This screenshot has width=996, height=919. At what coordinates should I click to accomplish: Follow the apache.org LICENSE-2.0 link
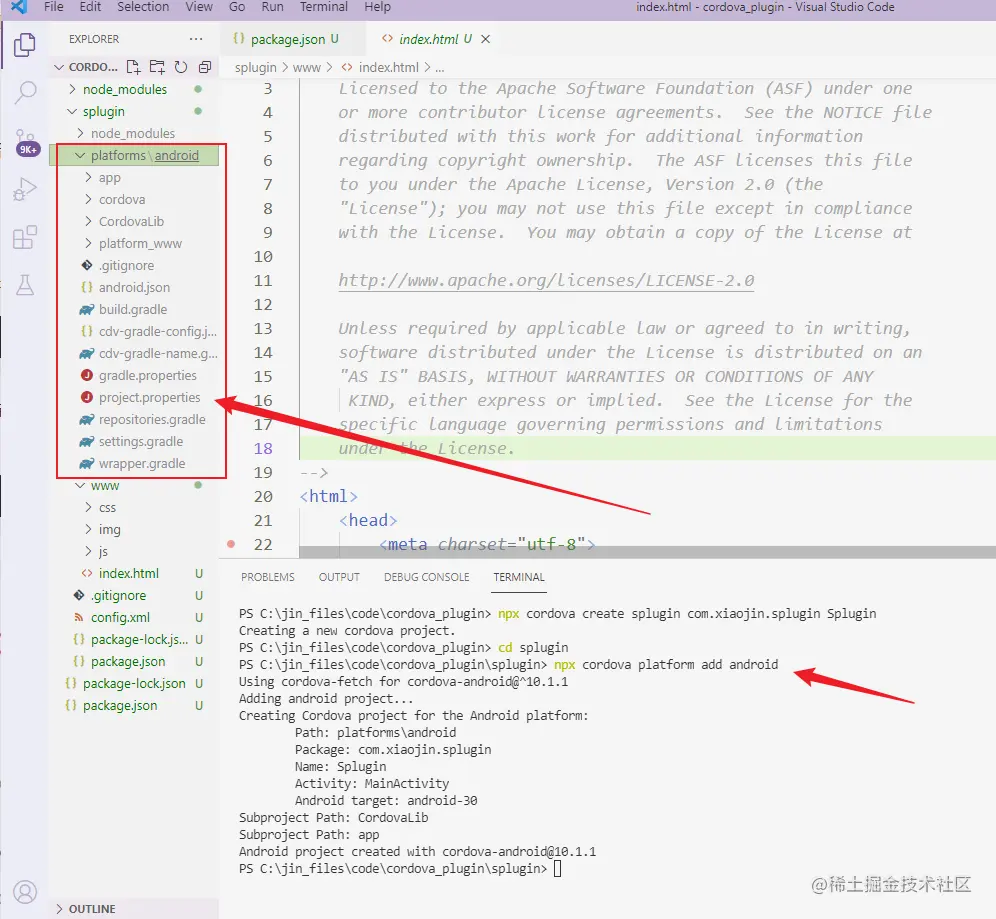[546, 281]
